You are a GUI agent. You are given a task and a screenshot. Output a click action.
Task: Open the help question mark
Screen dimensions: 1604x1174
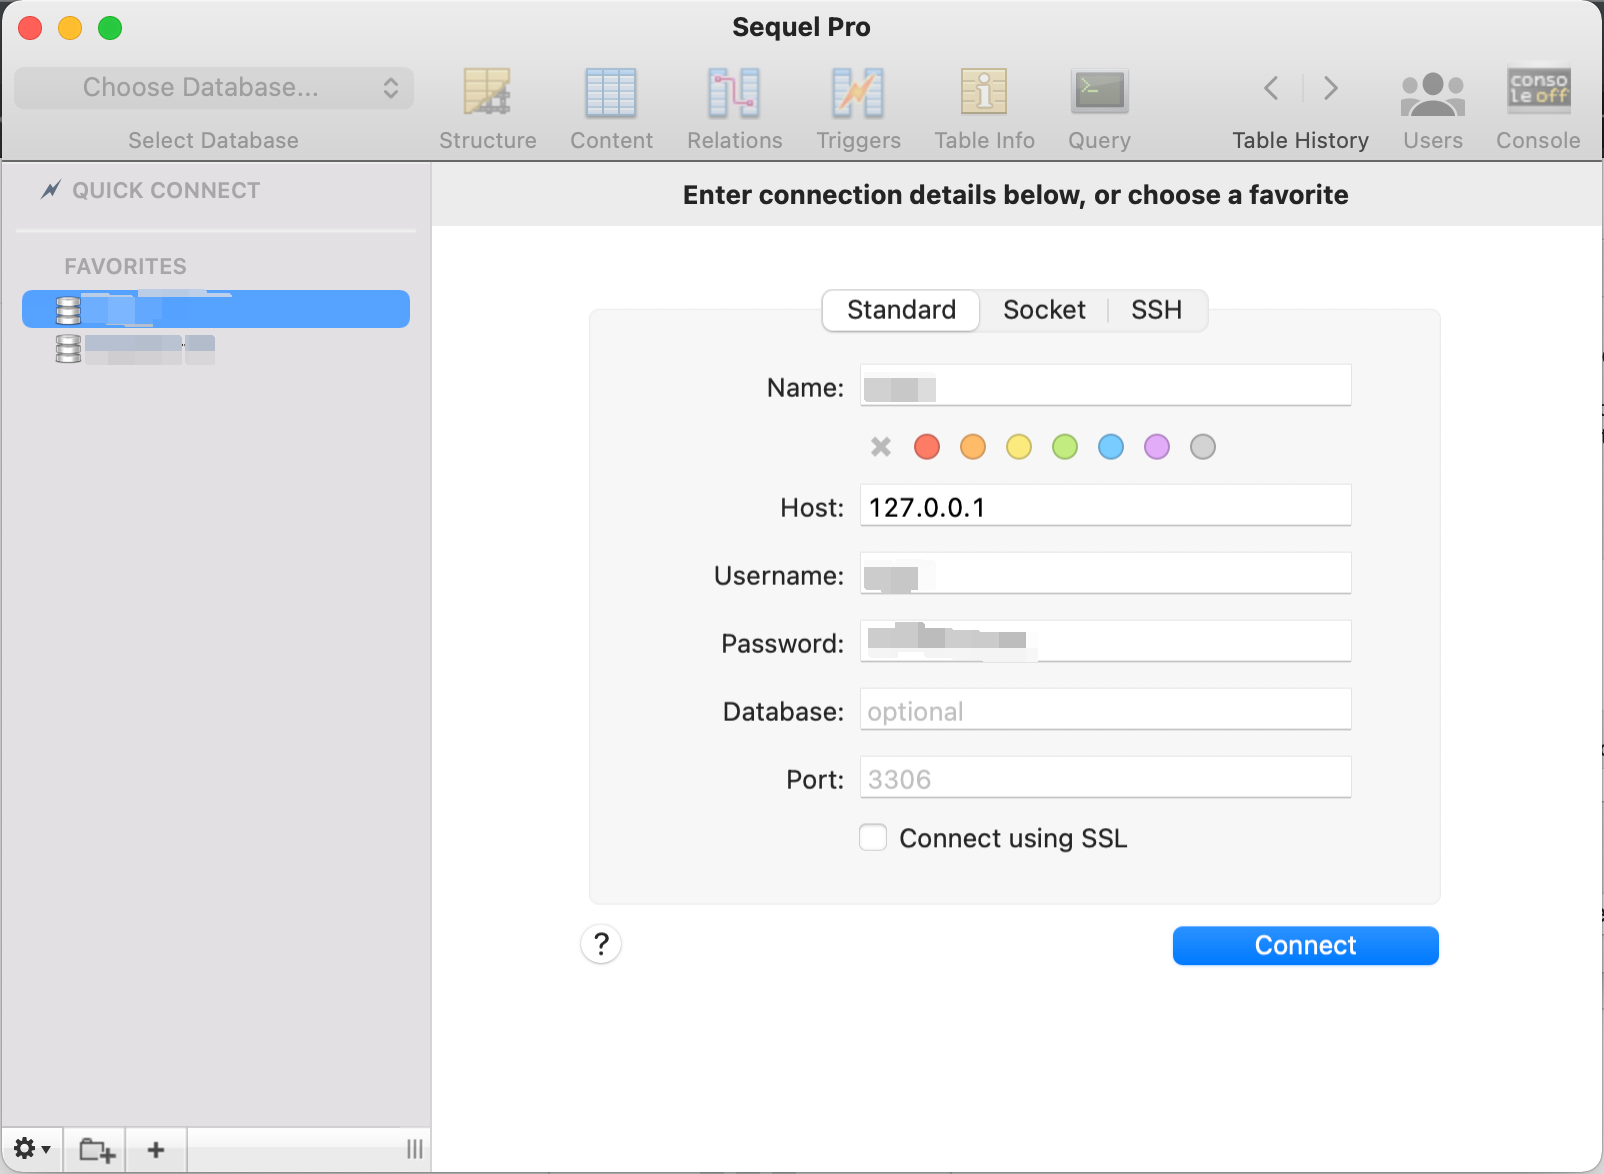coord(601,944)
